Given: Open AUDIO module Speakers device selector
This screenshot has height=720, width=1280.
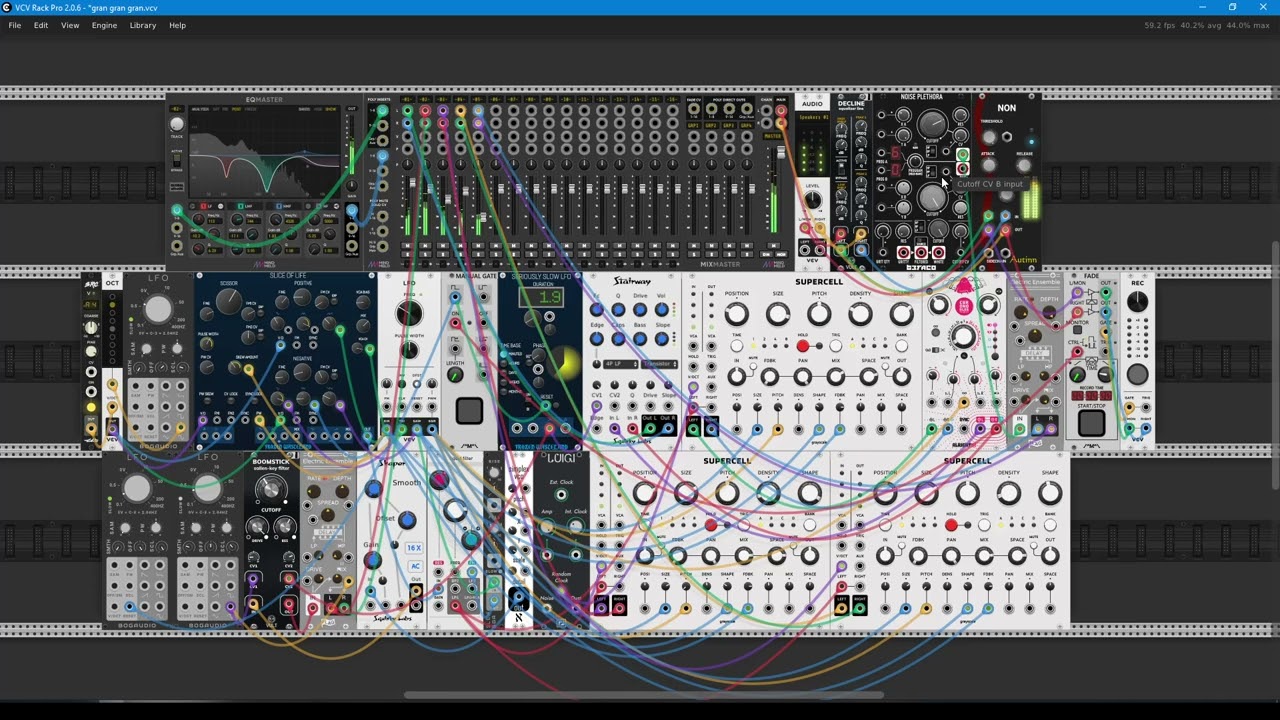Looking at the screenshot, I should (814, 117).
